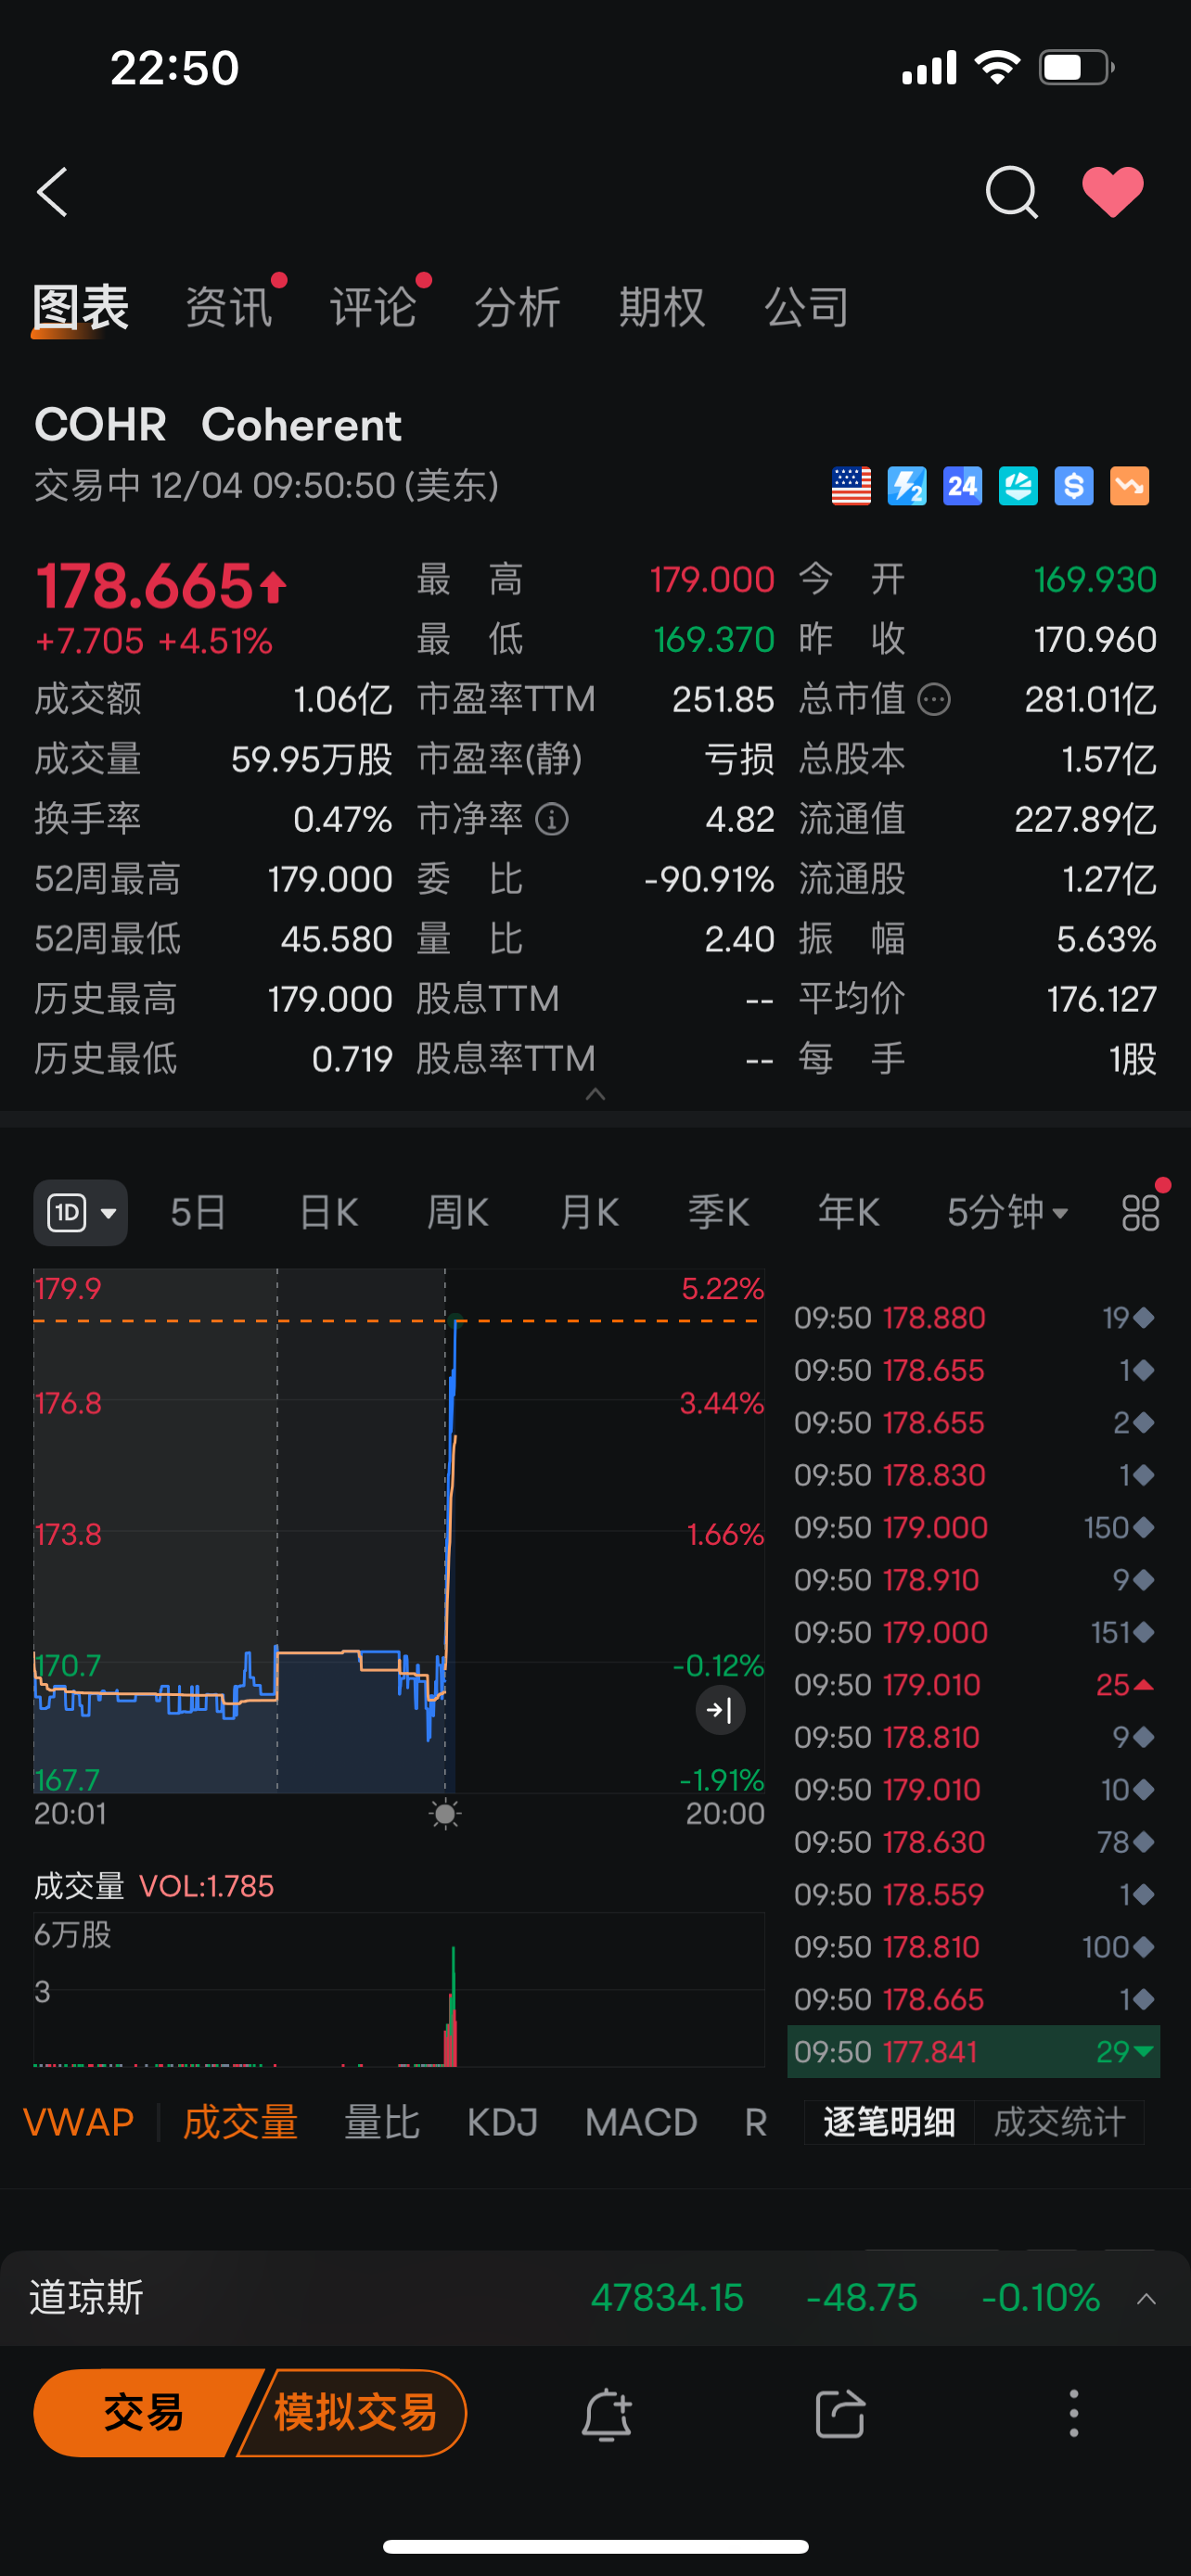1191x2576 pixels.
Task: Open the 1D timeframe dropdown
Action: tap(81, 1213)
